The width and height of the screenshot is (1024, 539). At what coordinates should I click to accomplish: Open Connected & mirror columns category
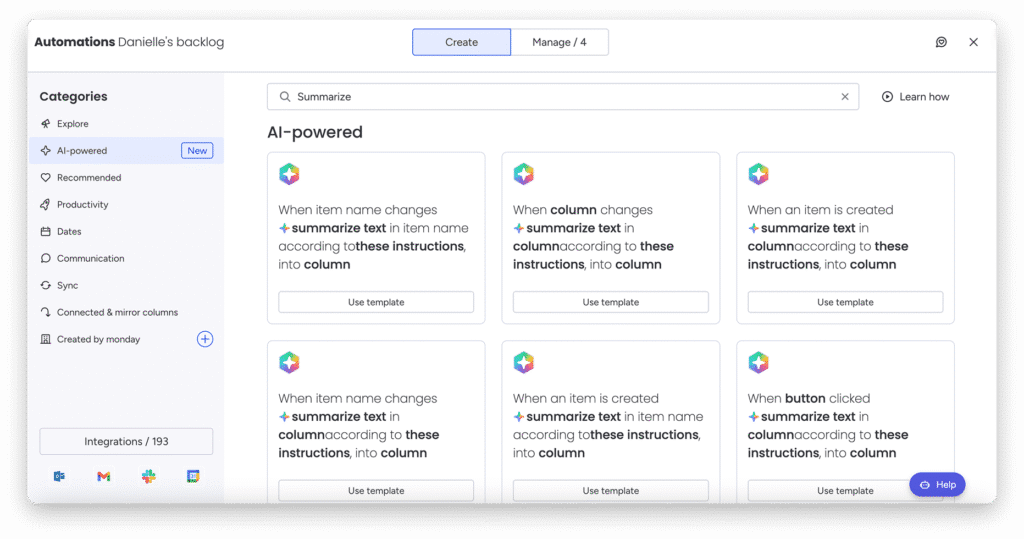click(126, 312)
